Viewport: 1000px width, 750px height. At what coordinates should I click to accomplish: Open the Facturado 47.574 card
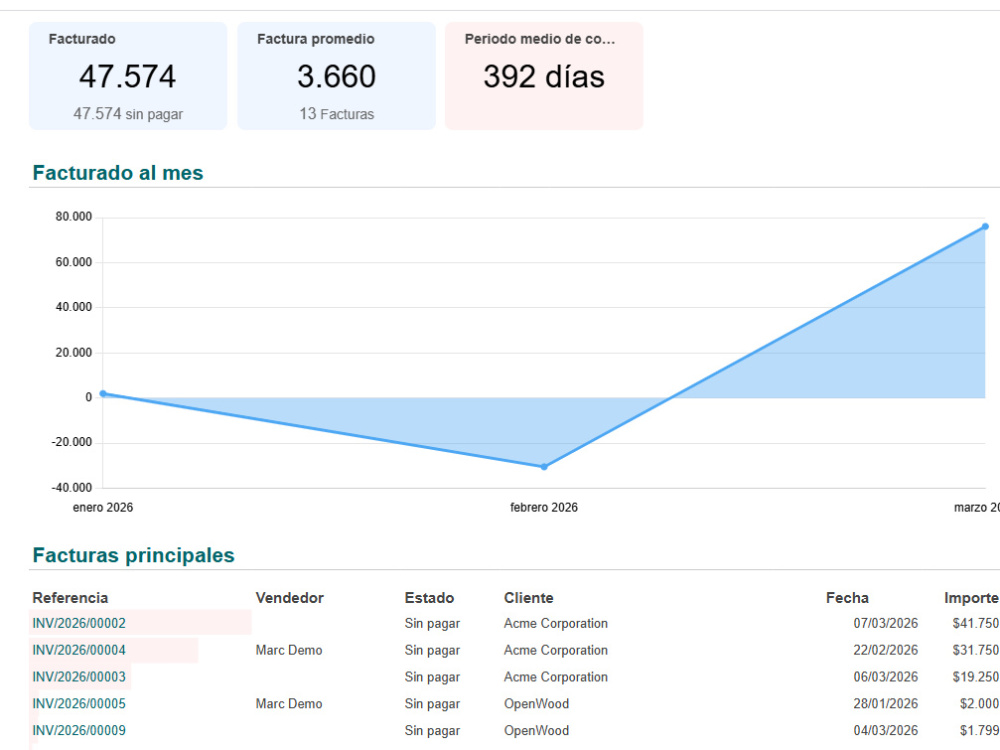click(128, 76)
